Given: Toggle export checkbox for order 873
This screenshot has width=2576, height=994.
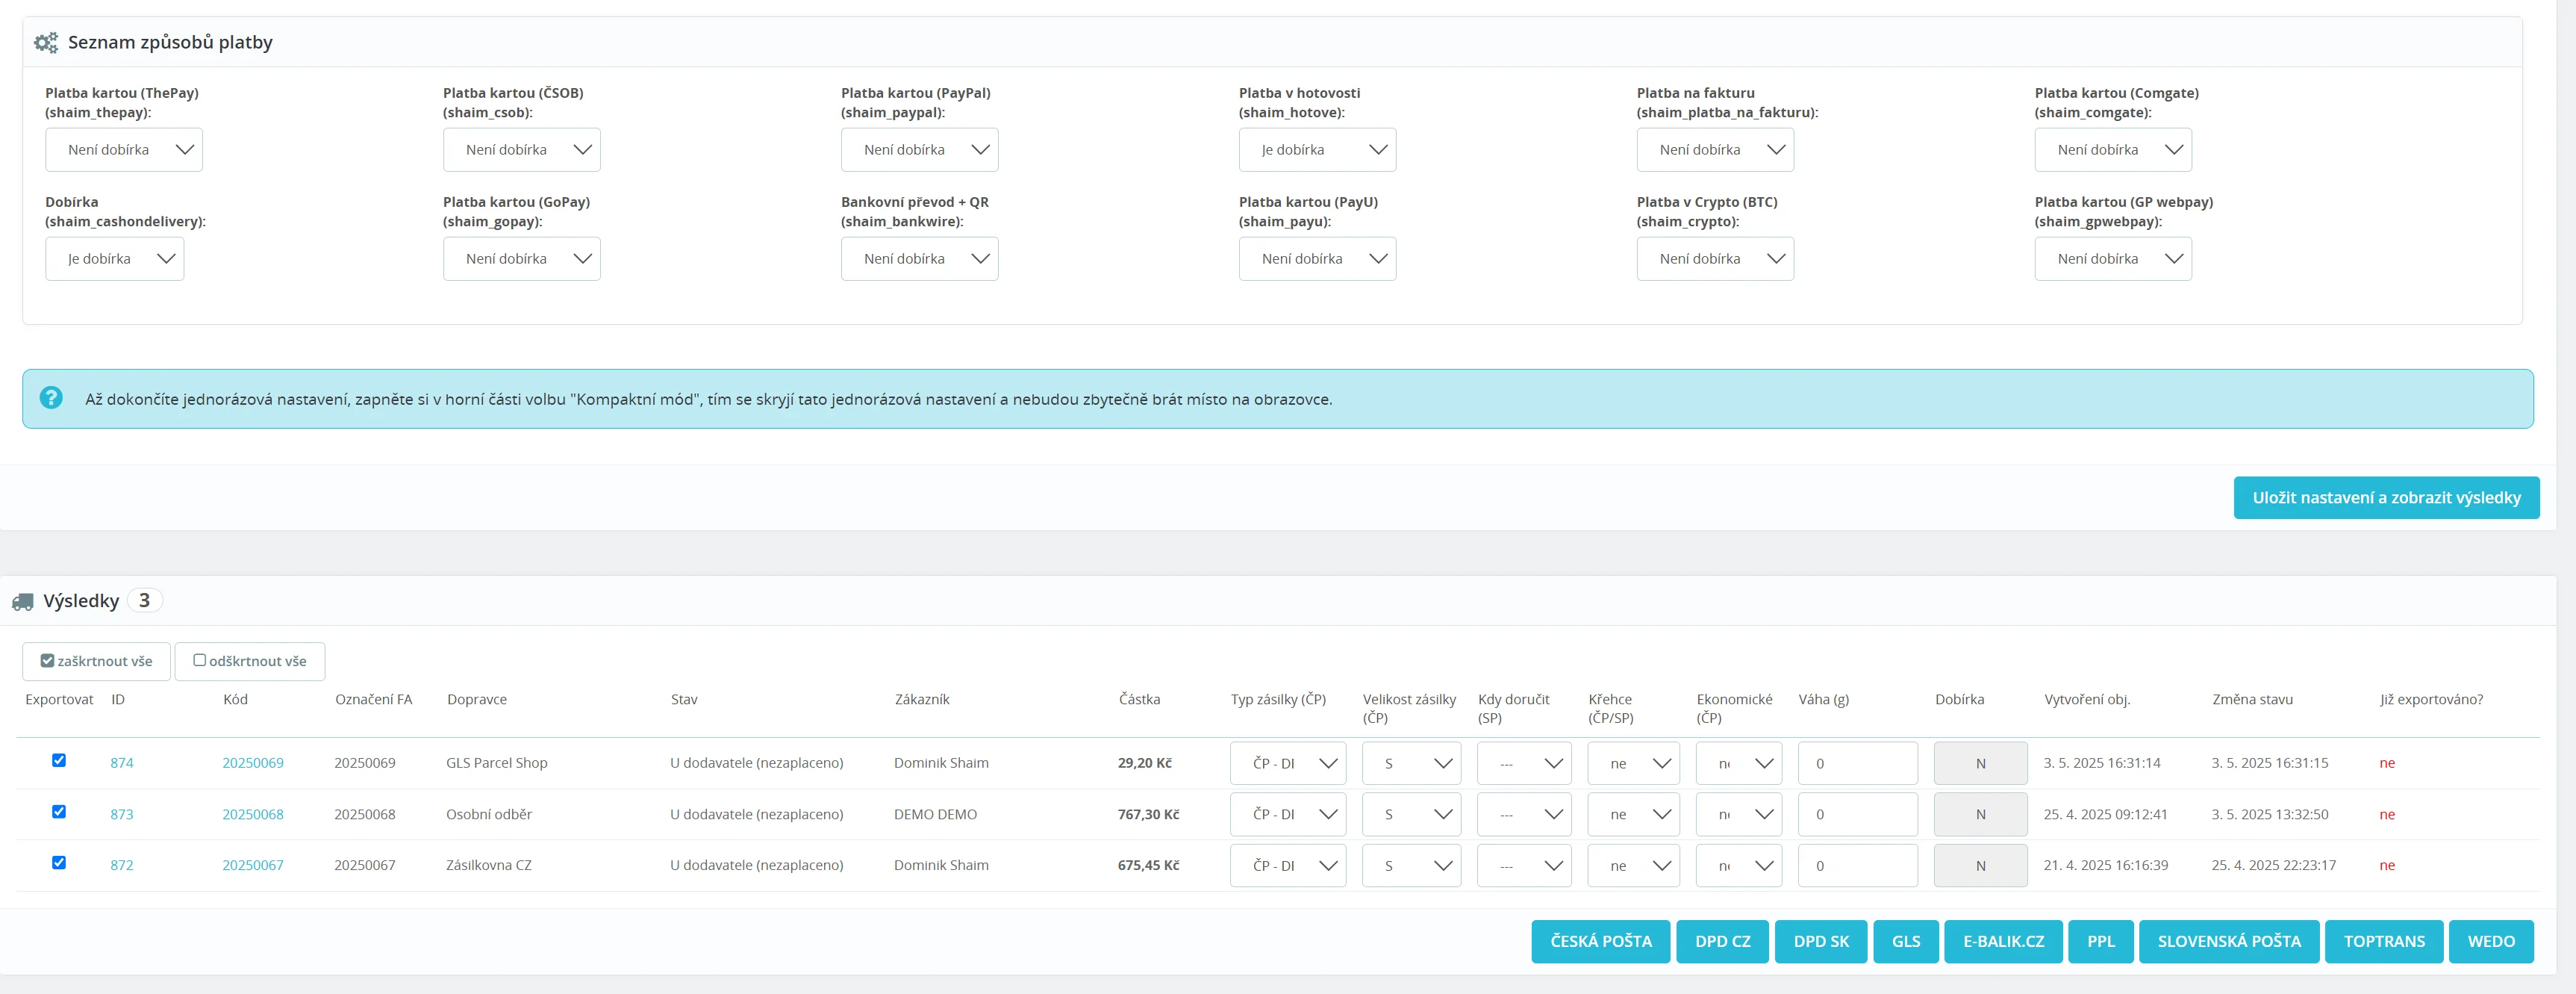Looking at the screenshot, I should coord(59,811).
